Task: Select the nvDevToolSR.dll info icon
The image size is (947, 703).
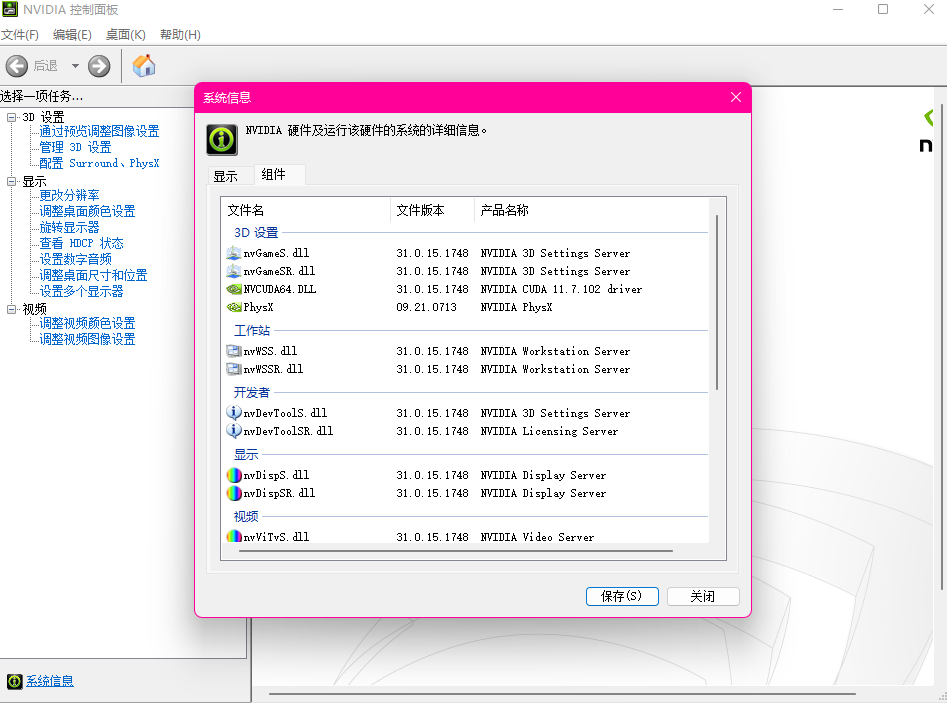Action: 234,431
